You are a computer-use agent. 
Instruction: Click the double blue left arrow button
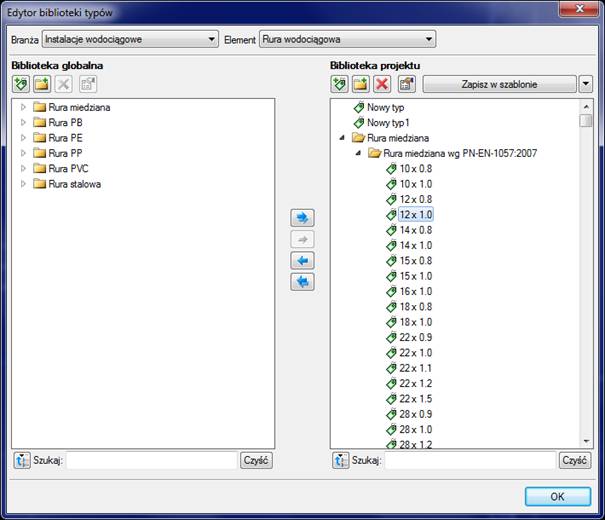(302, 282)
